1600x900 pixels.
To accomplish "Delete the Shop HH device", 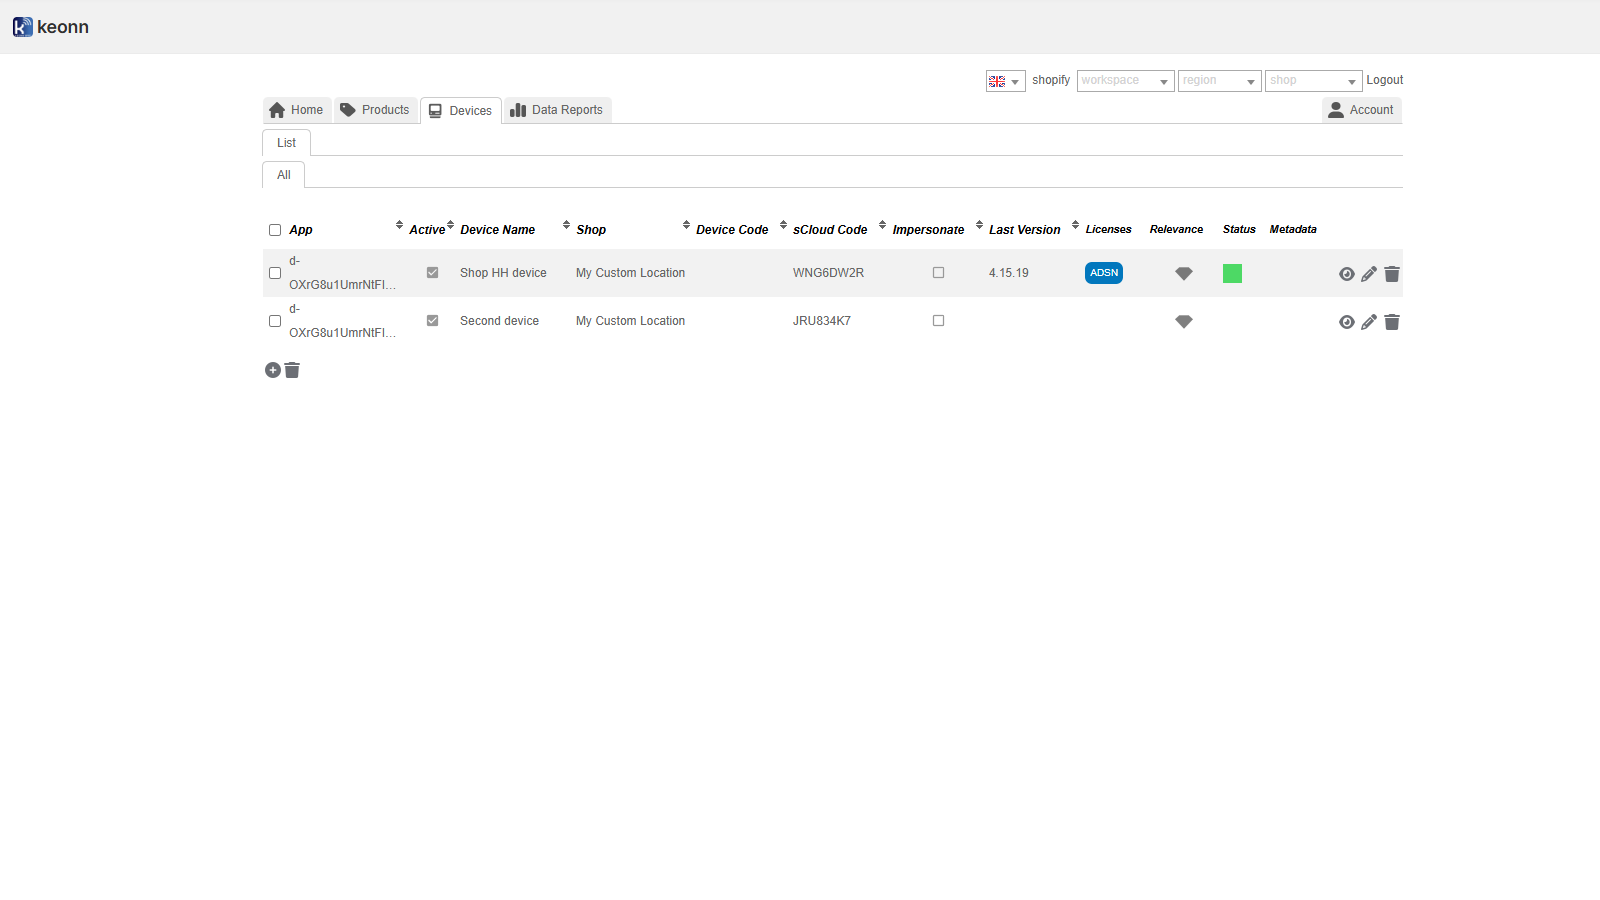I will click(1392, 274).
